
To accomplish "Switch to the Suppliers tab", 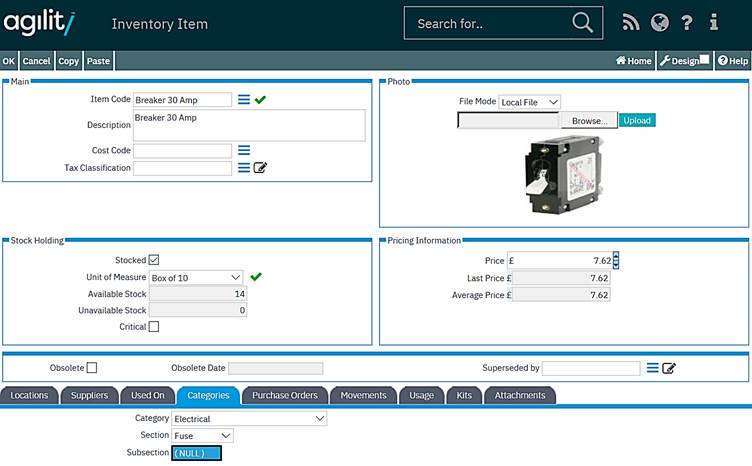I will pyautogui.click(x=89, y=395).
